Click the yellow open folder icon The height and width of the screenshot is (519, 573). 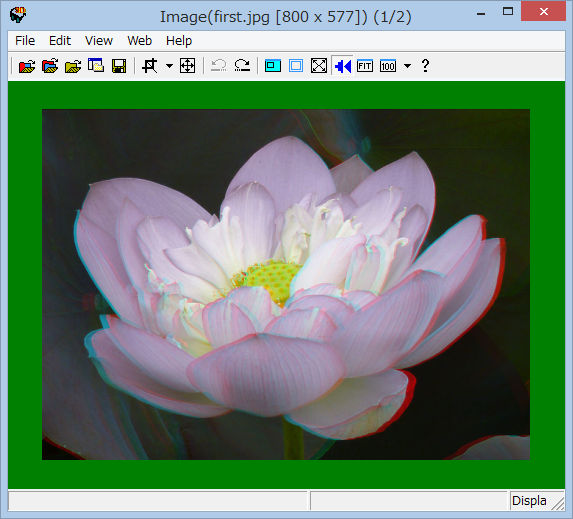tap(73, 66)
